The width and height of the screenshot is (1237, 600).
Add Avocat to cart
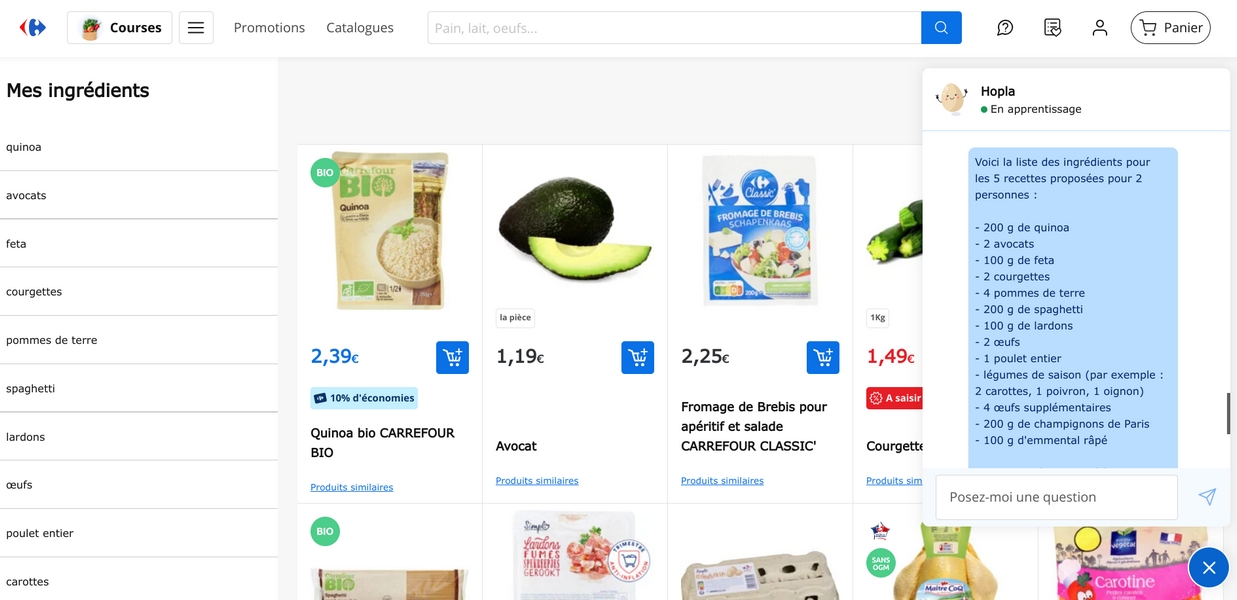coord(637,357)
